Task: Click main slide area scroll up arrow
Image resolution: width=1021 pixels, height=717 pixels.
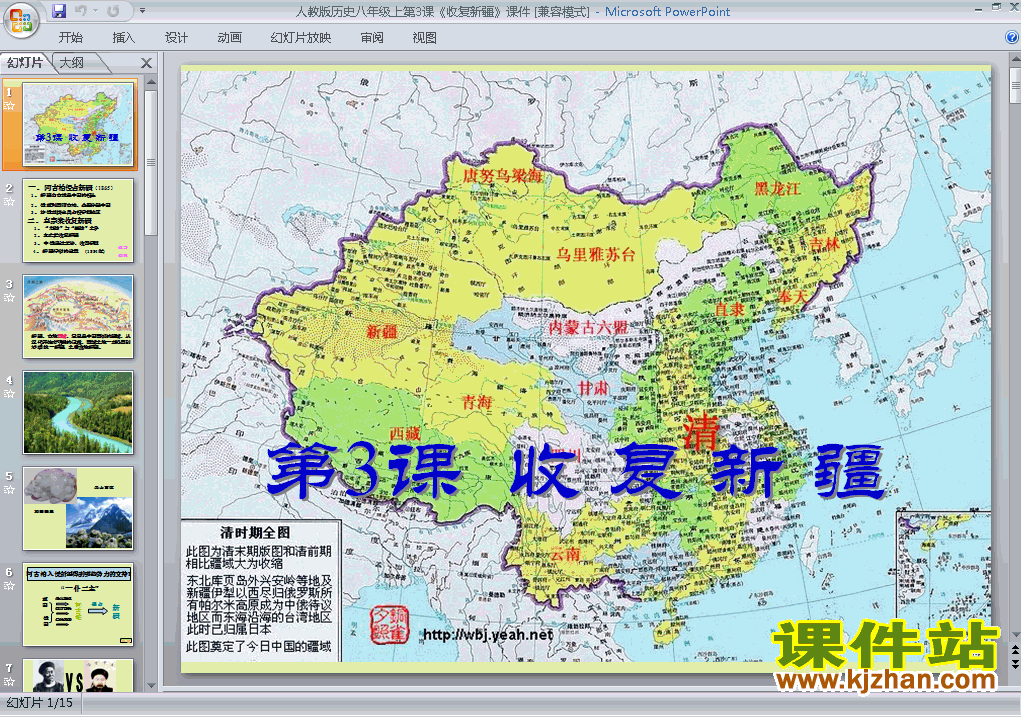Action: pyautogui.click(x=1015, y=60)
